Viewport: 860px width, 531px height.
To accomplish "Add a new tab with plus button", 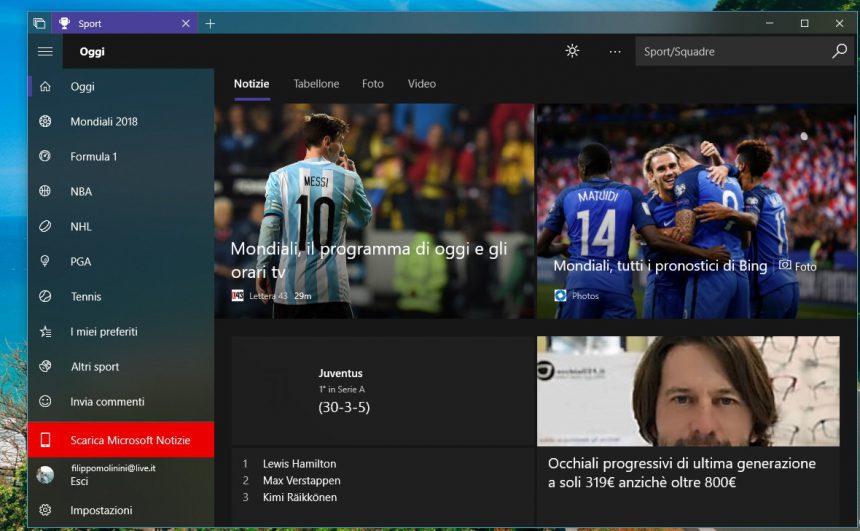I will [x=210, y=24].
